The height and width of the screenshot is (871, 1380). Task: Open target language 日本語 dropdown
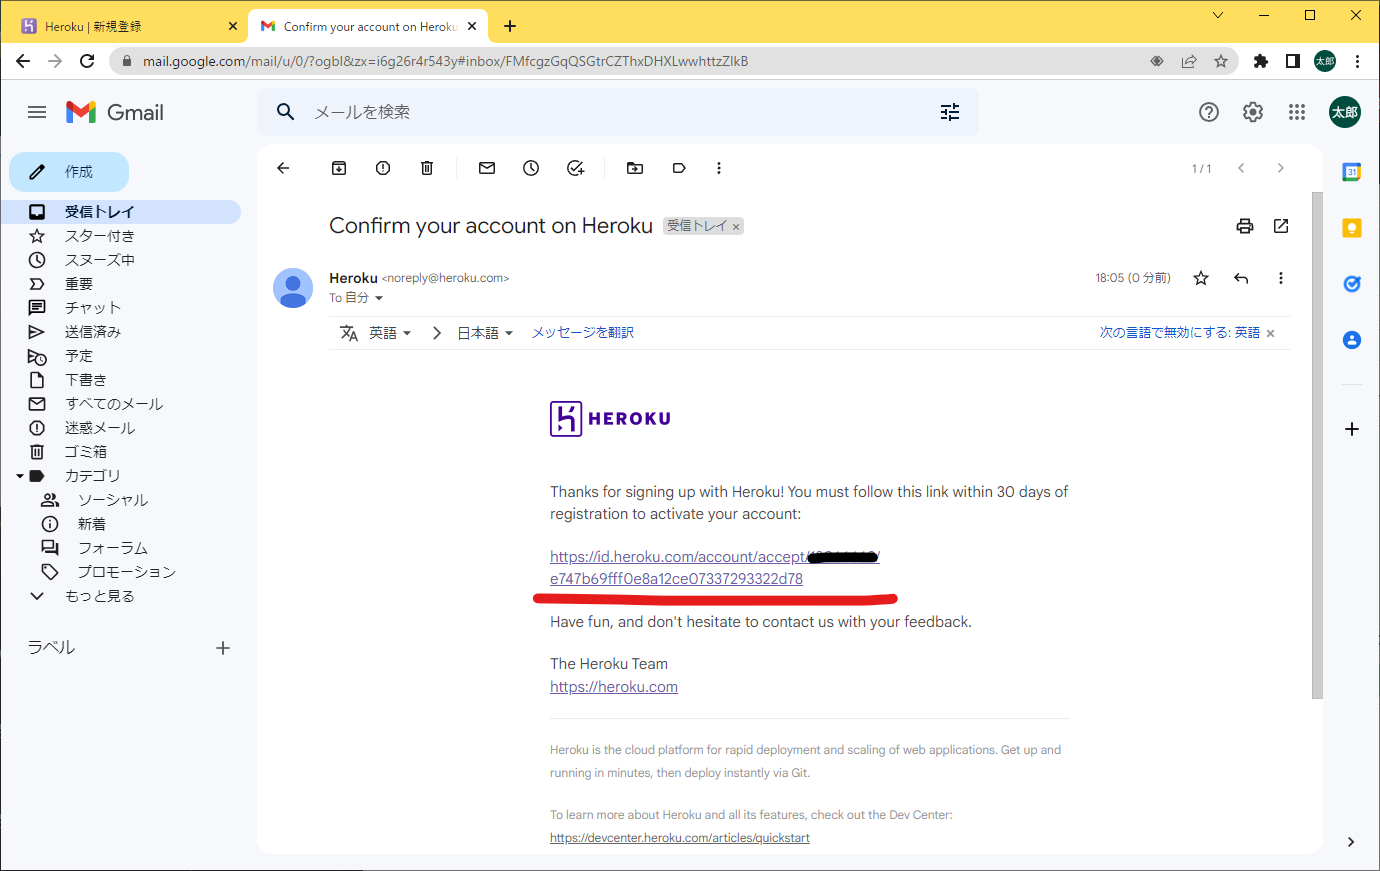(x=485, y=333)
